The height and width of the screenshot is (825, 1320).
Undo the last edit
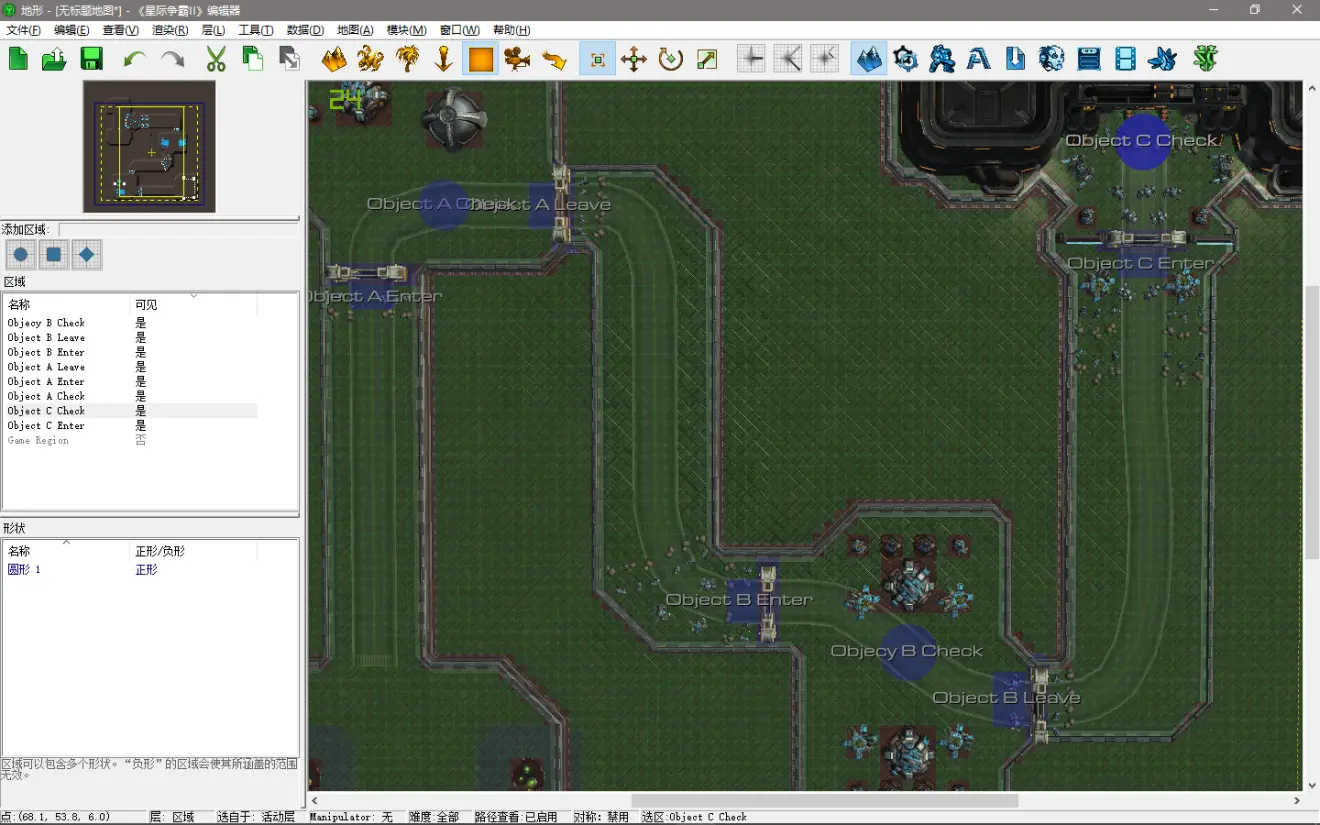tap(134, 59)
